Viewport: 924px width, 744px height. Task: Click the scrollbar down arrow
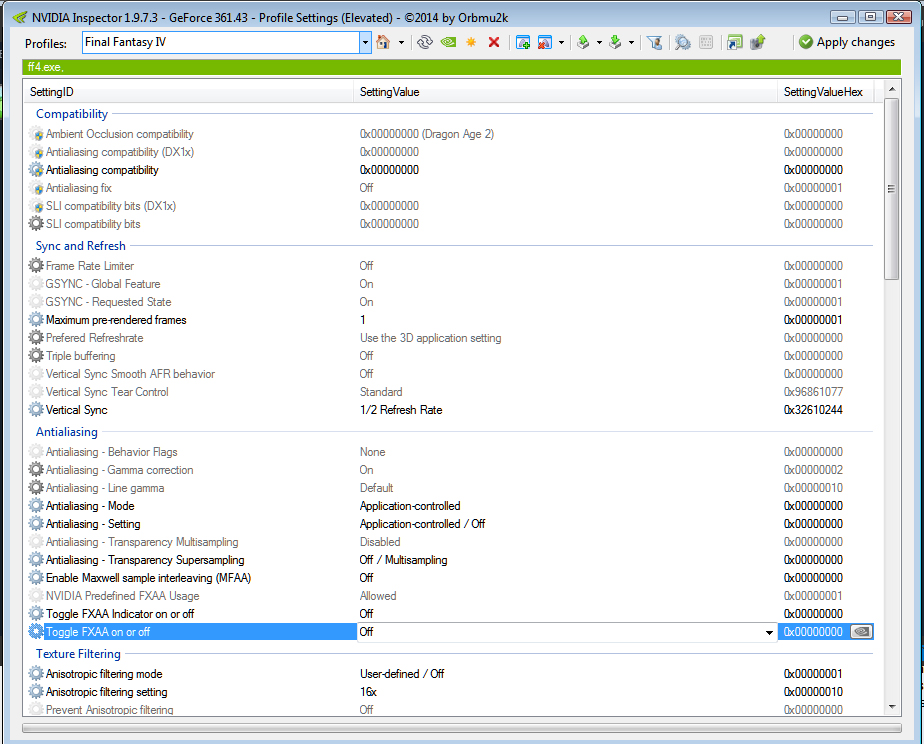(x=891, y=707)
